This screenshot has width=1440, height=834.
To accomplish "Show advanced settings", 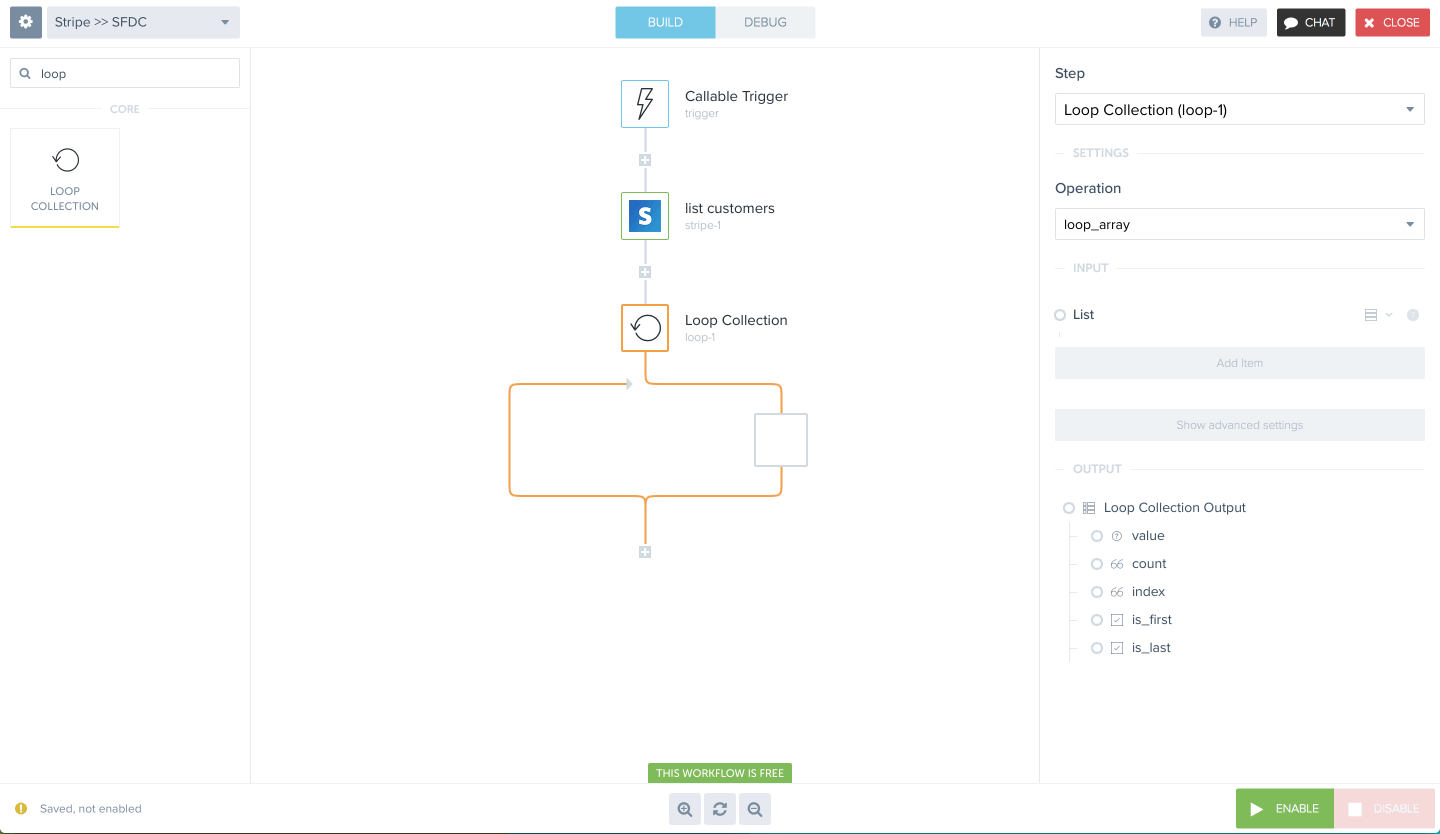I will (1240, 425).
